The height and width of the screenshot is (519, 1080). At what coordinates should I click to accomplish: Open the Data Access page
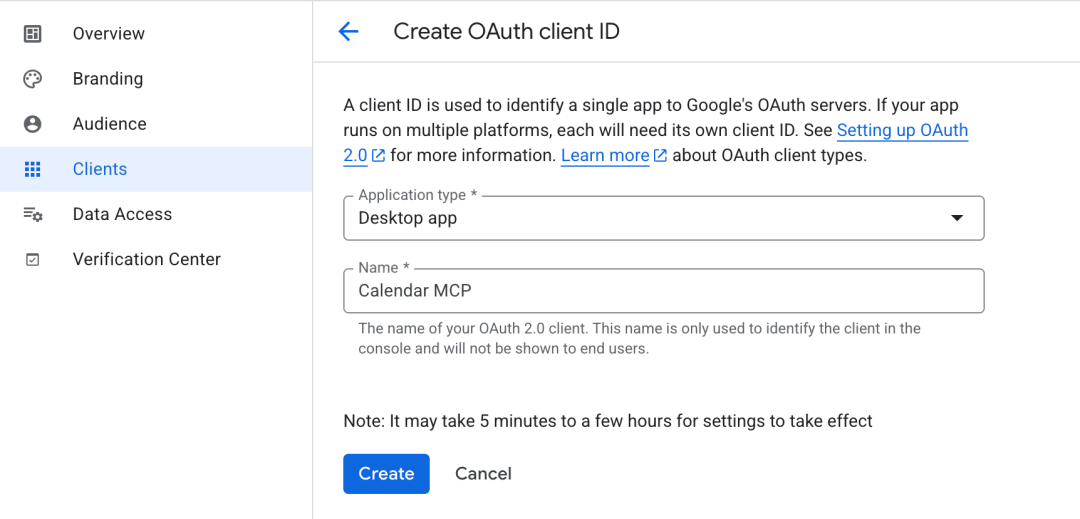(156, 215)
